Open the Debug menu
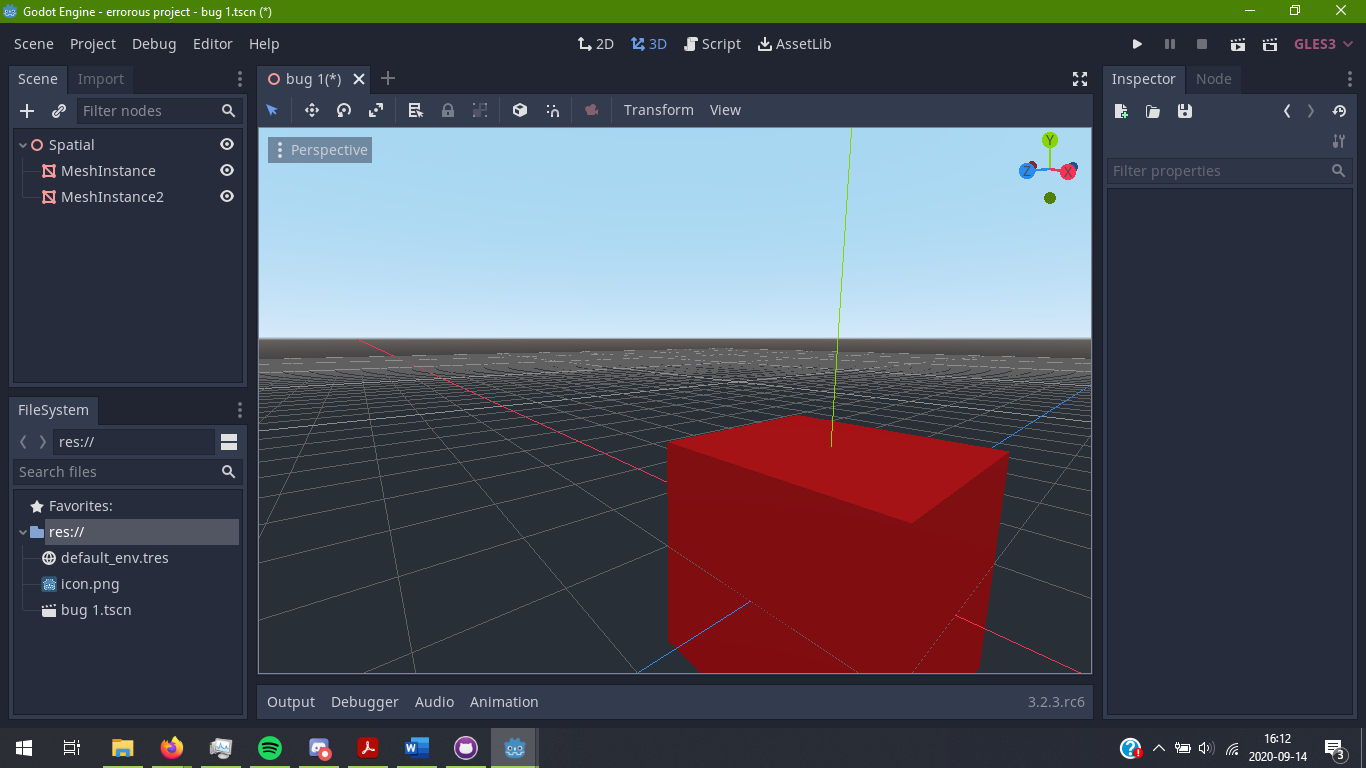The height and width of the screenshot is (768, 1366). (x=154, y=44)
